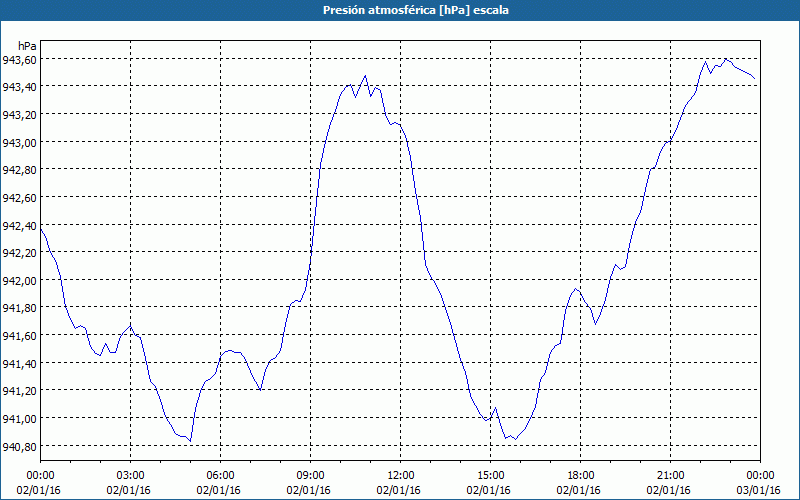Click the 942,80 y-axis label

click(x=19, y=170)
